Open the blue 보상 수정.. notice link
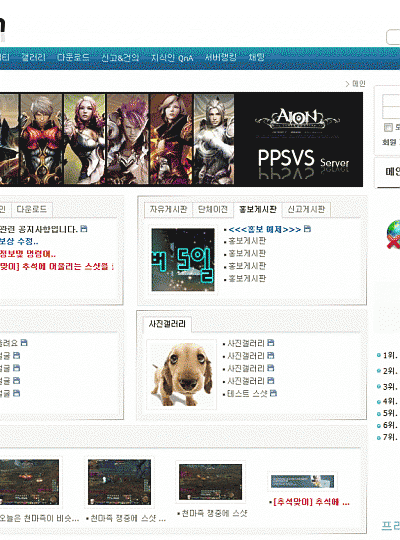 [x=19, y=241]
